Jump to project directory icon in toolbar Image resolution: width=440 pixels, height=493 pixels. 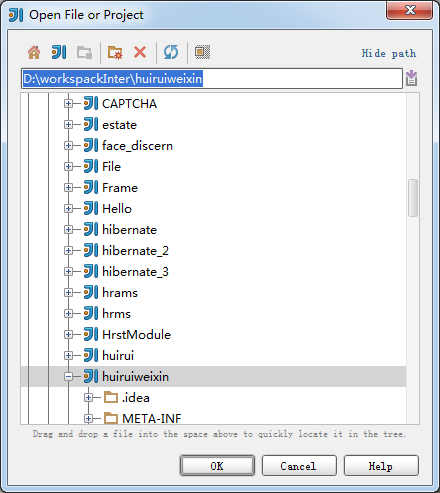click(x=59, y=52)
